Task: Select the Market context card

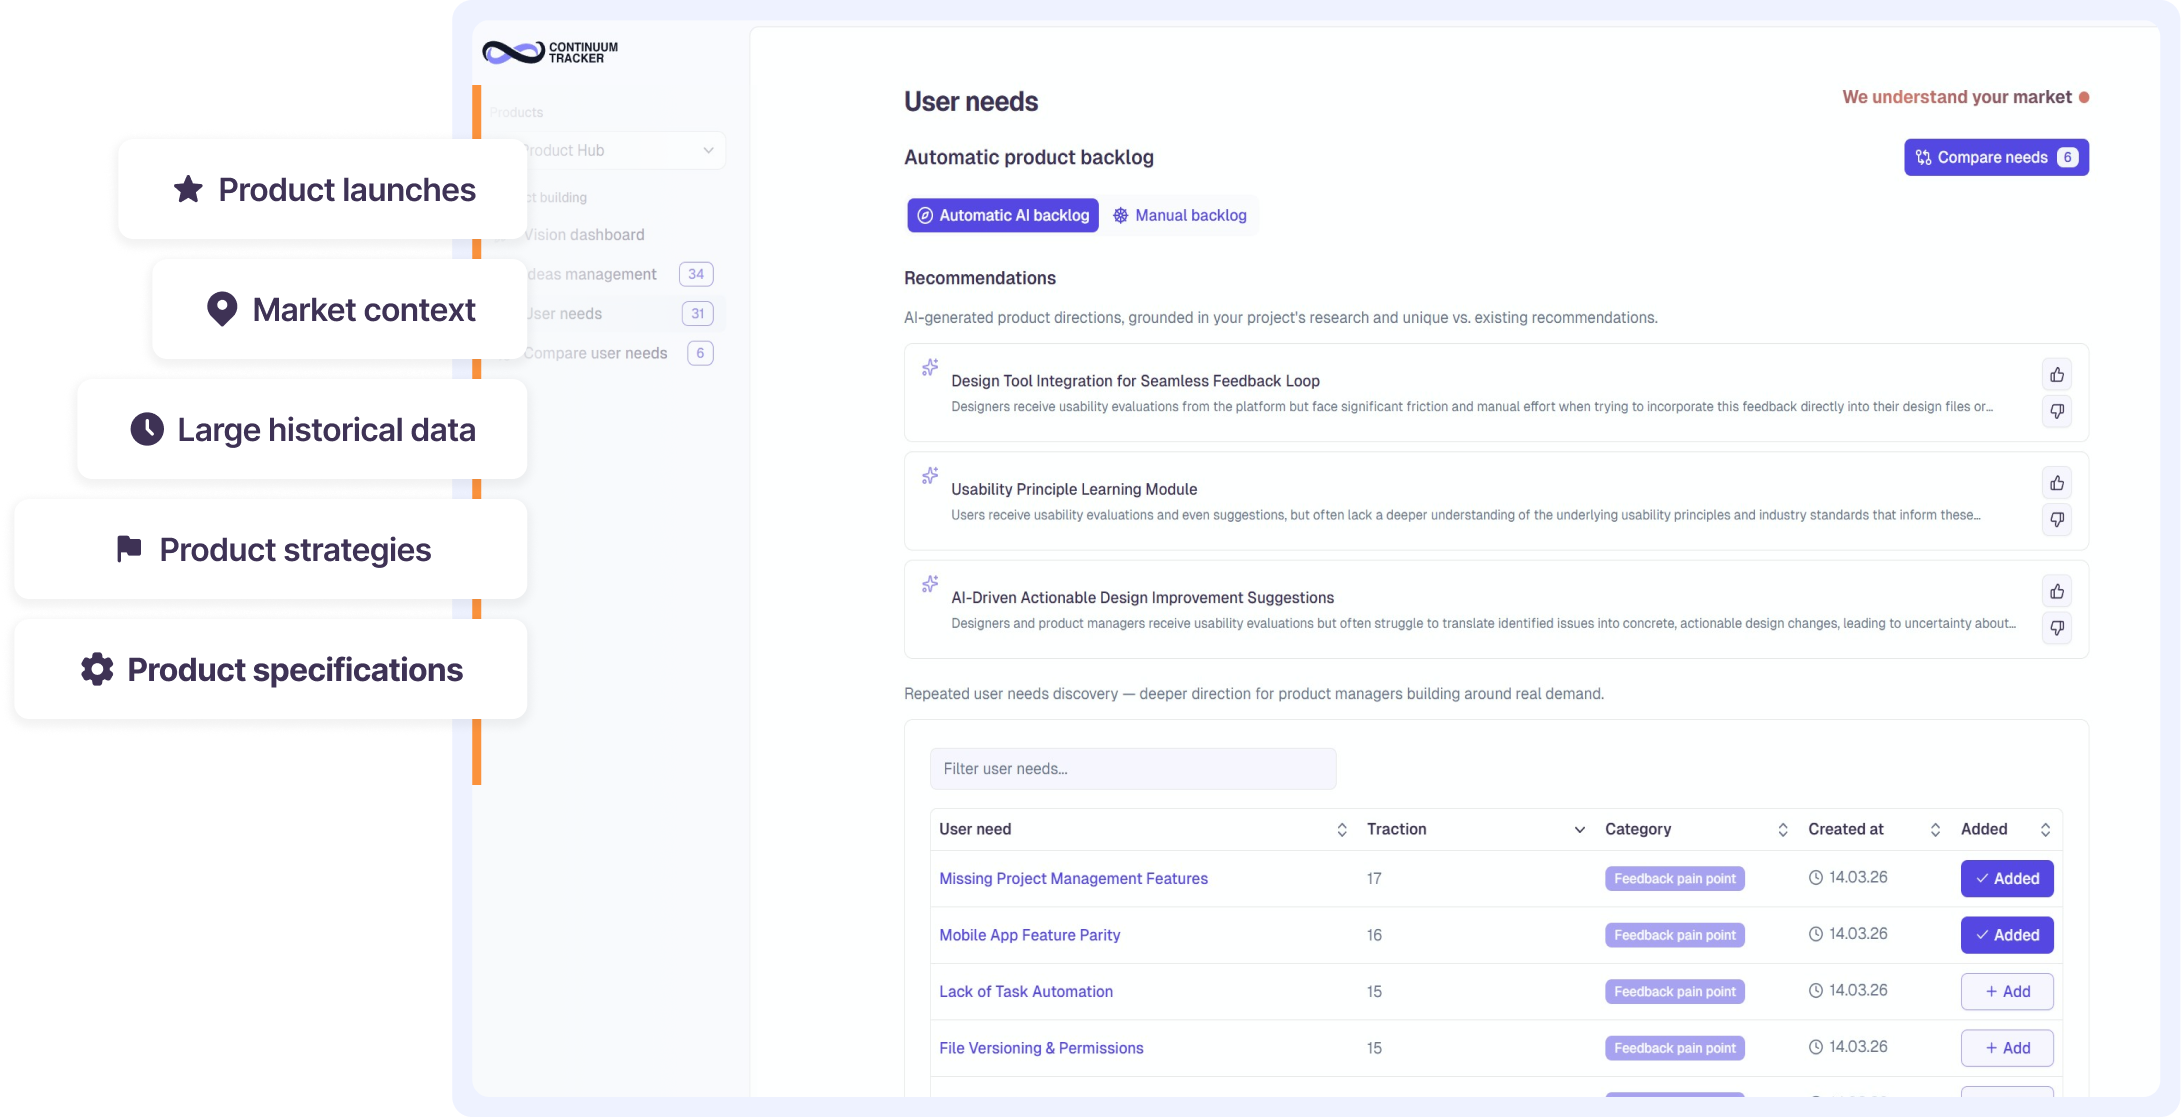Action: pyautogui.click(x=339, y=309)
